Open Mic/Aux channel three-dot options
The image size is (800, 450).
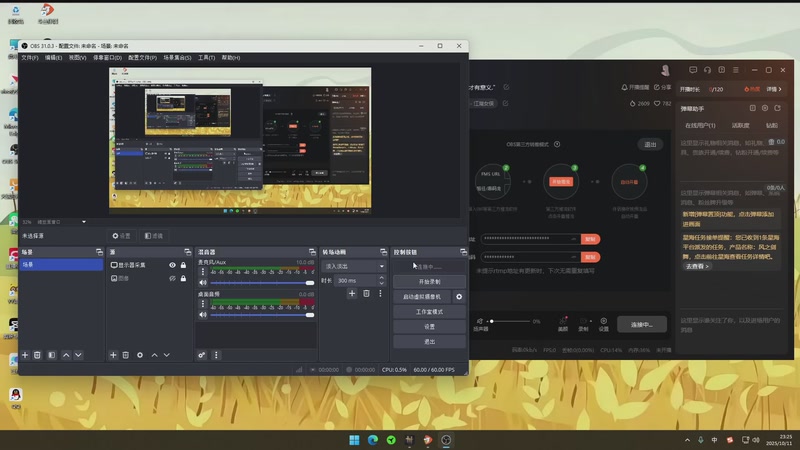pyautogui.click(x=203, y=272)
